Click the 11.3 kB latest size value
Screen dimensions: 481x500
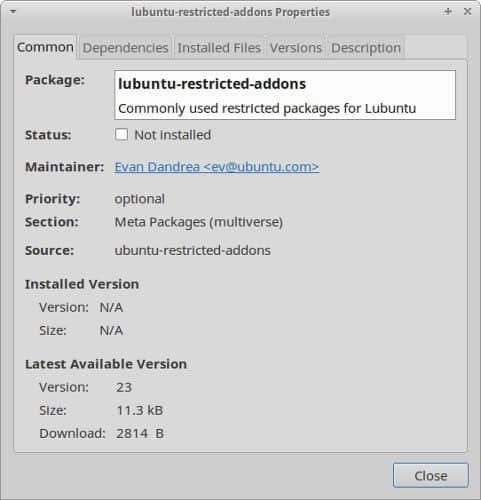point(140,410)
